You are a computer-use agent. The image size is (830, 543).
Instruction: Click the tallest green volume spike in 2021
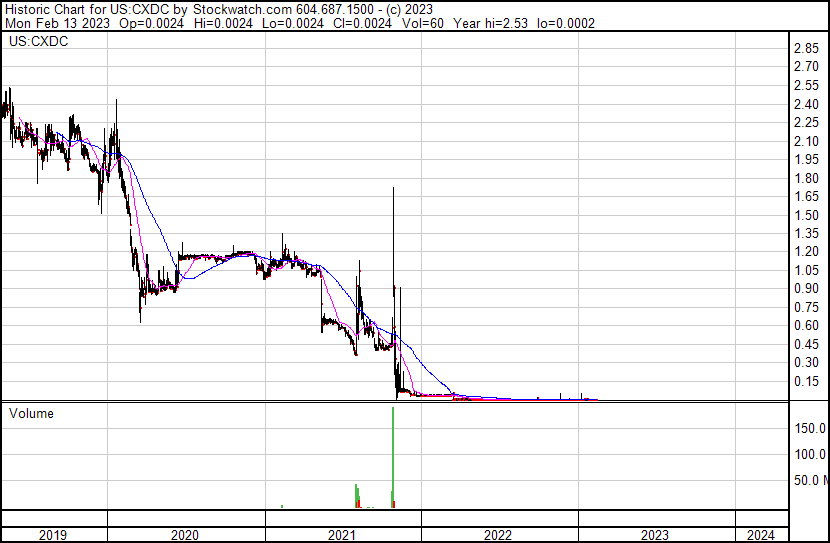tap(393, 458)
